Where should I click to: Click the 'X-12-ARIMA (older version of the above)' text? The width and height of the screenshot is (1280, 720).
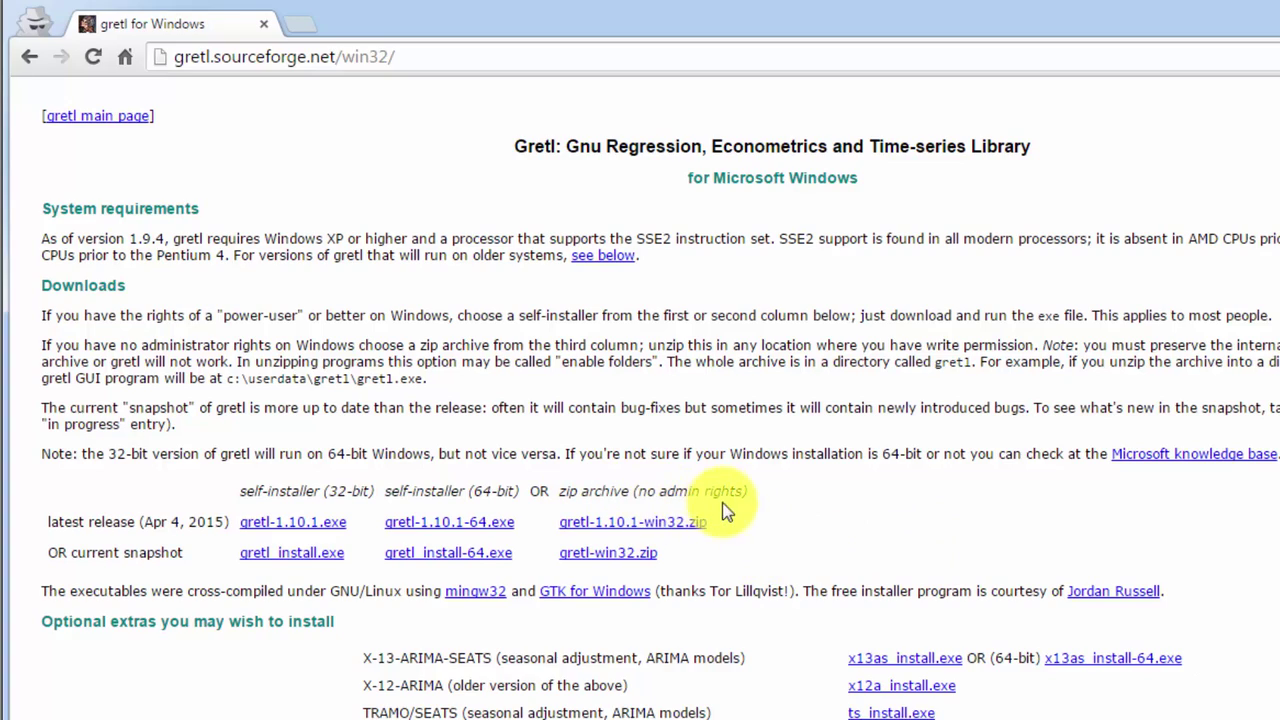click(495, 686)
